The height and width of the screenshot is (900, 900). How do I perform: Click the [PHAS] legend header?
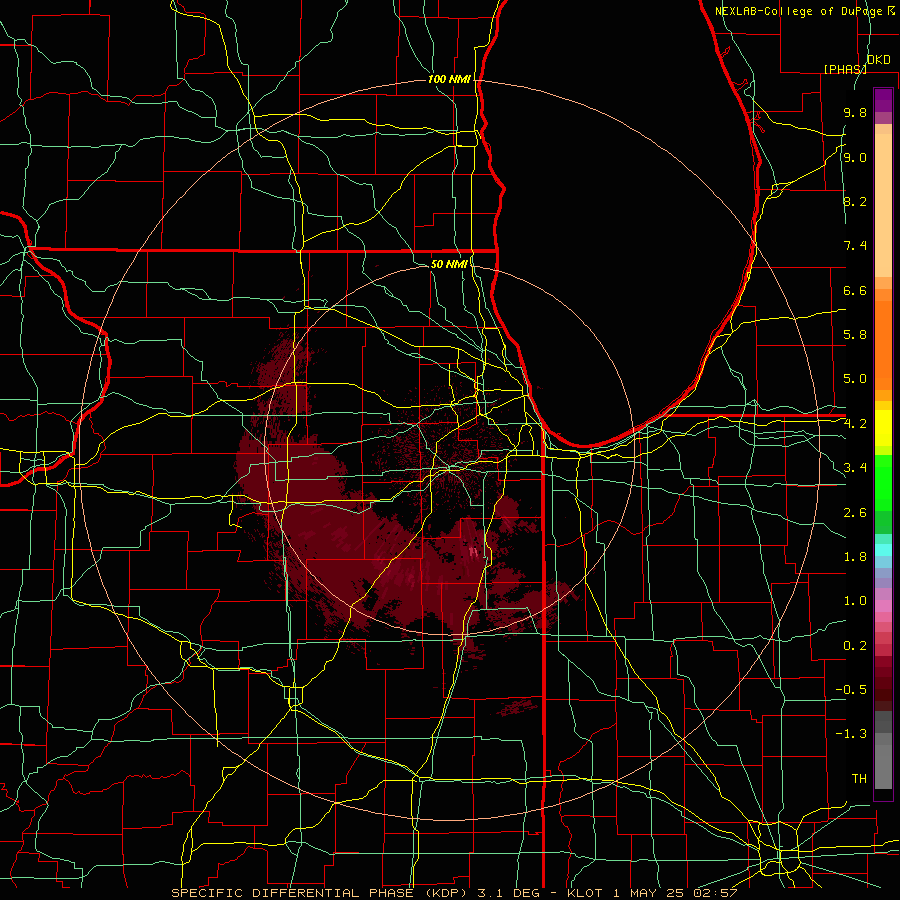click(x=845, y=69)
